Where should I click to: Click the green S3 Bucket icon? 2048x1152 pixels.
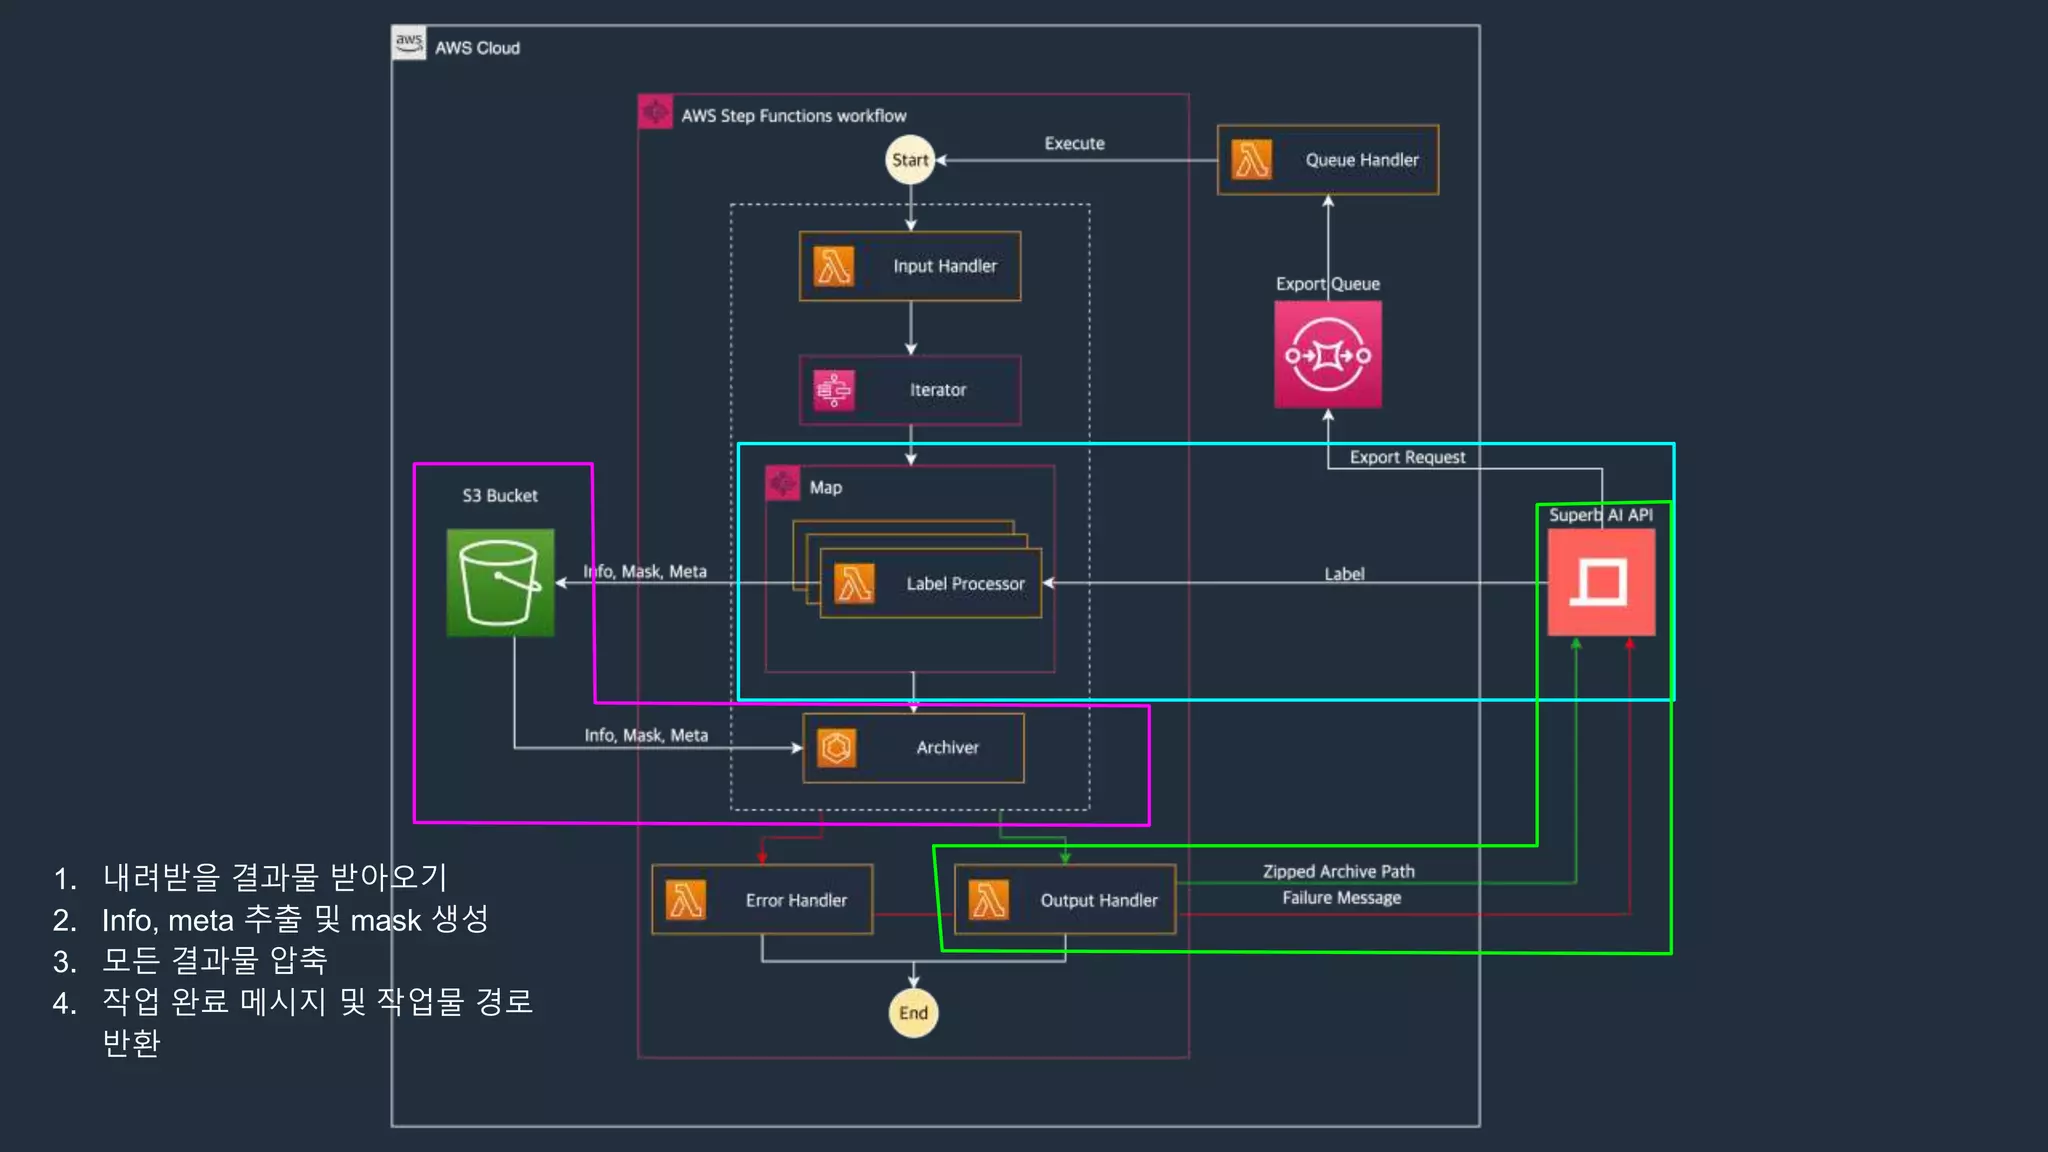tap(500, 582)
